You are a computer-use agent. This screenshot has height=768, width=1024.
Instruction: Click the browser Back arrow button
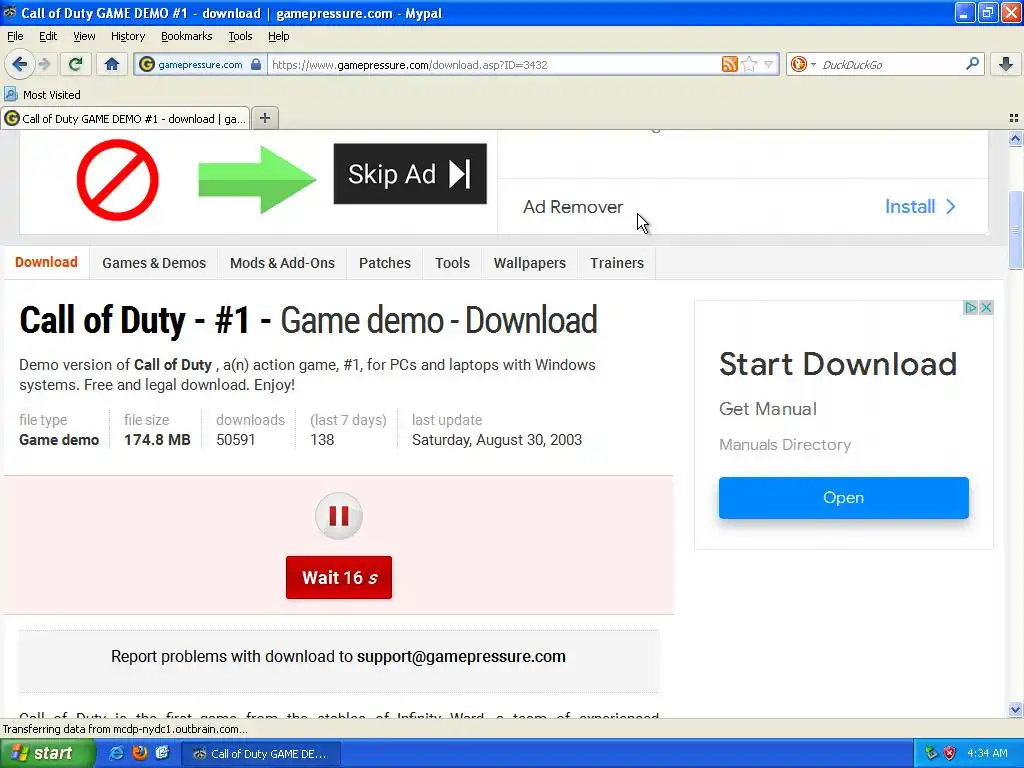coord(19,64)
